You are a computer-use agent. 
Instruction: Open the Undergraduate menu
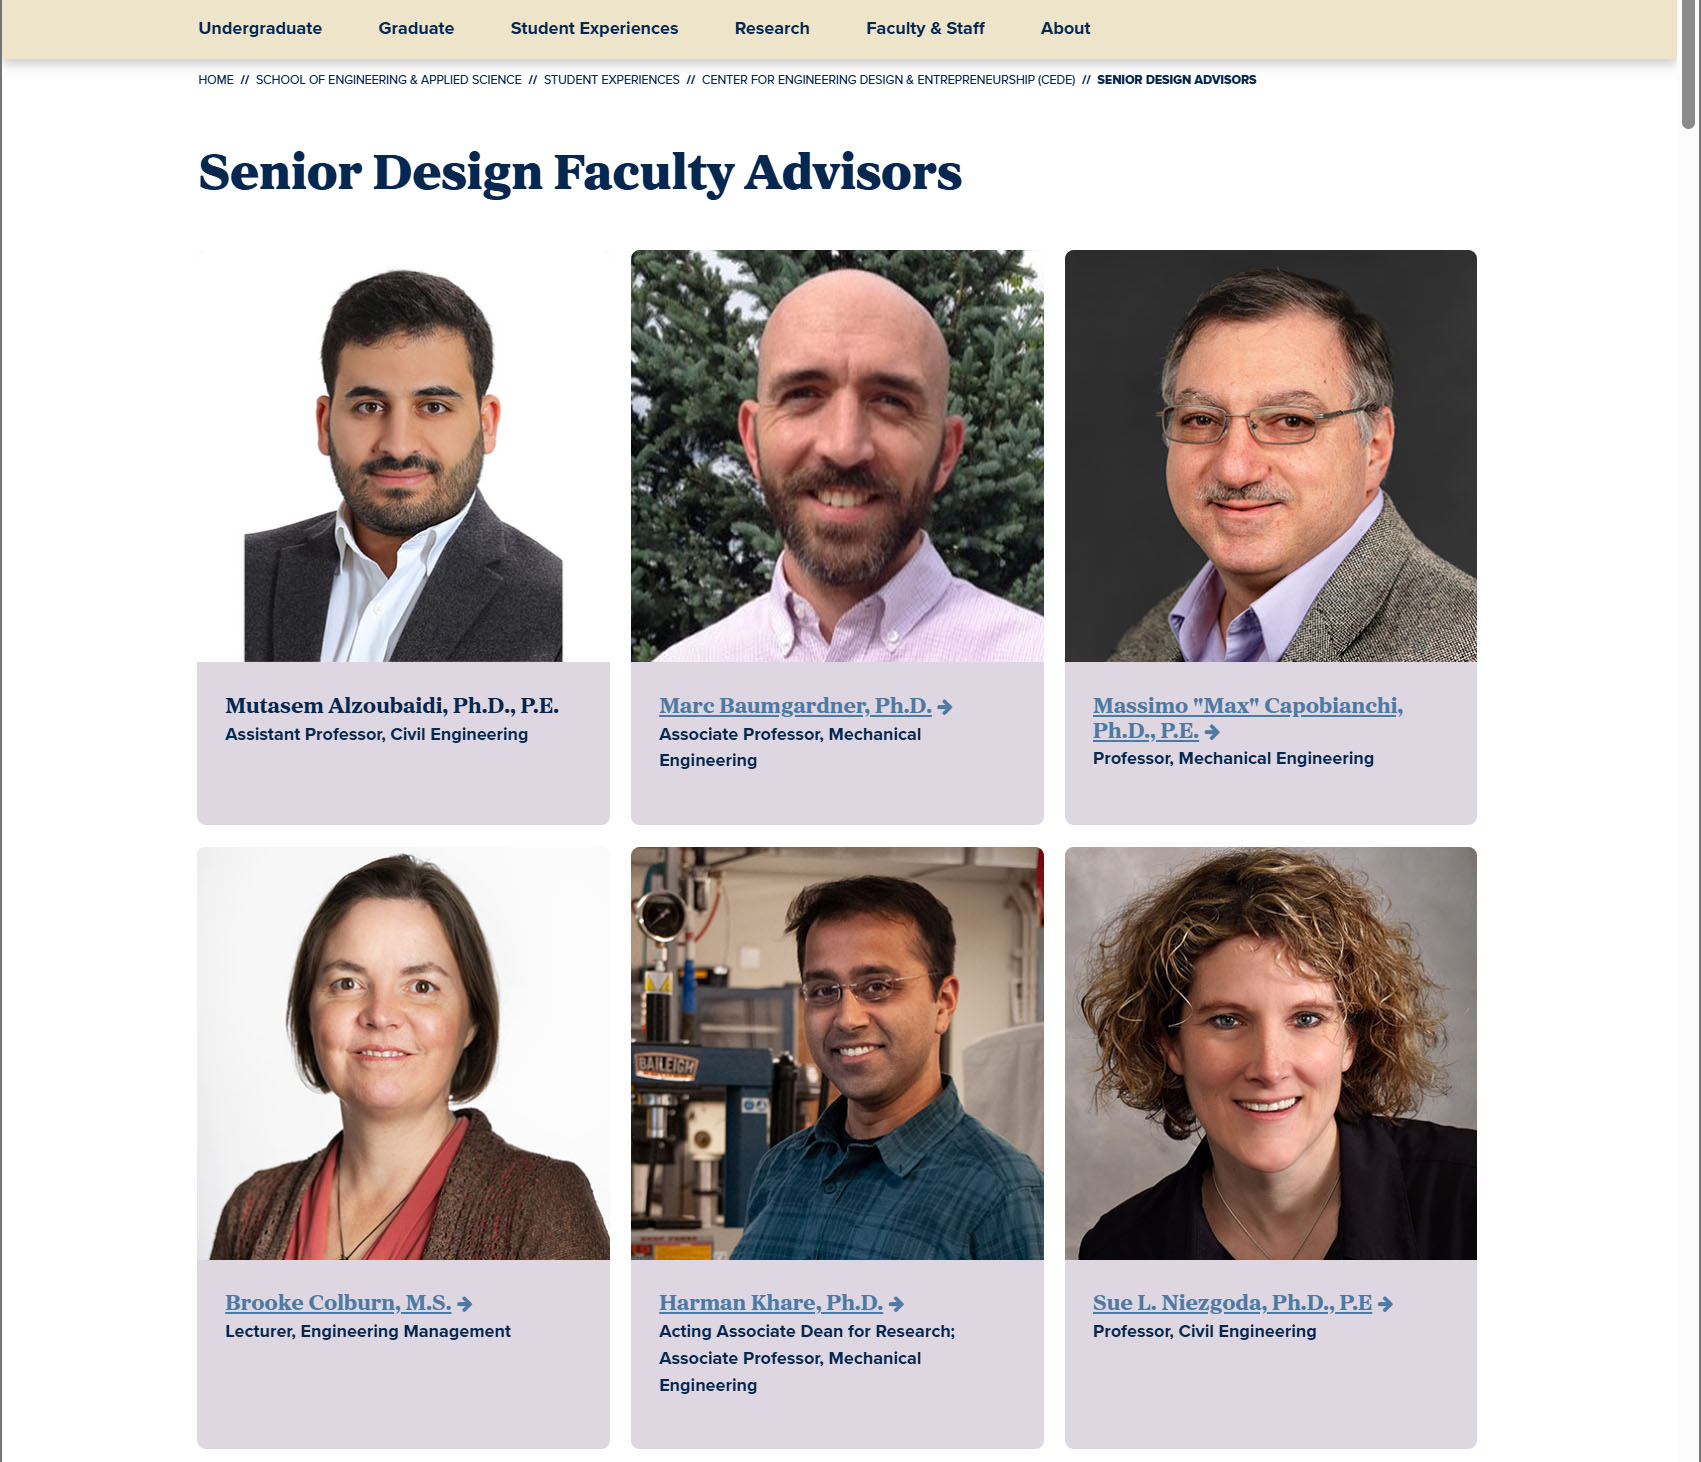260,28
